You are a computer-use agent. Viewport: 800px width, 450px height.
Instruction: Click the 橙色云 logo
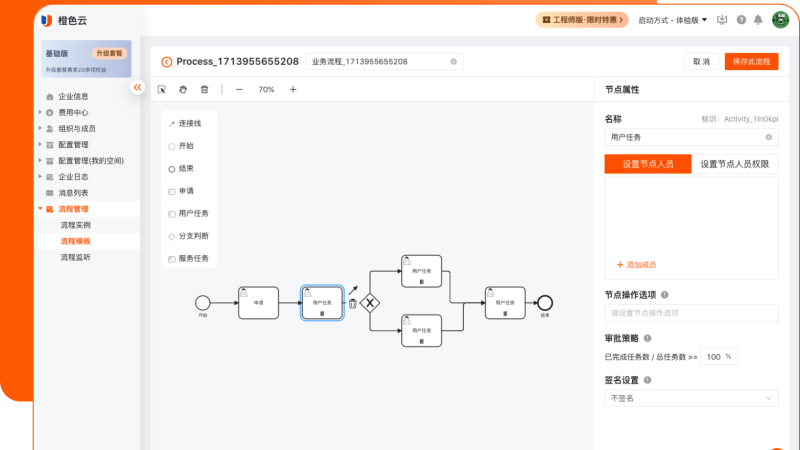64,20
